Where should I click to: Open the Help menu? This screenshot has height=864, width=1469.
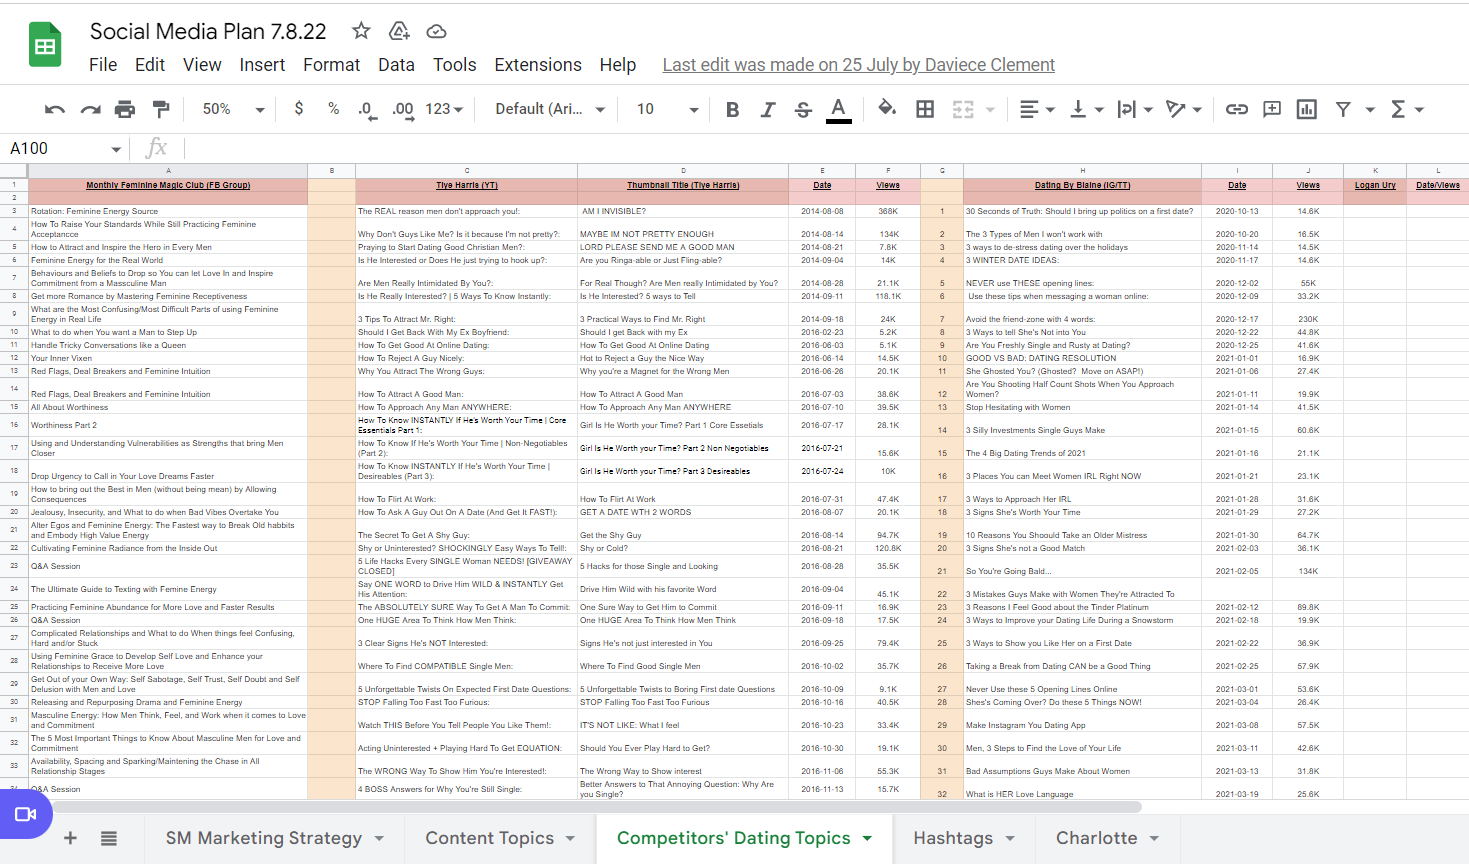(x=618, y=65)
